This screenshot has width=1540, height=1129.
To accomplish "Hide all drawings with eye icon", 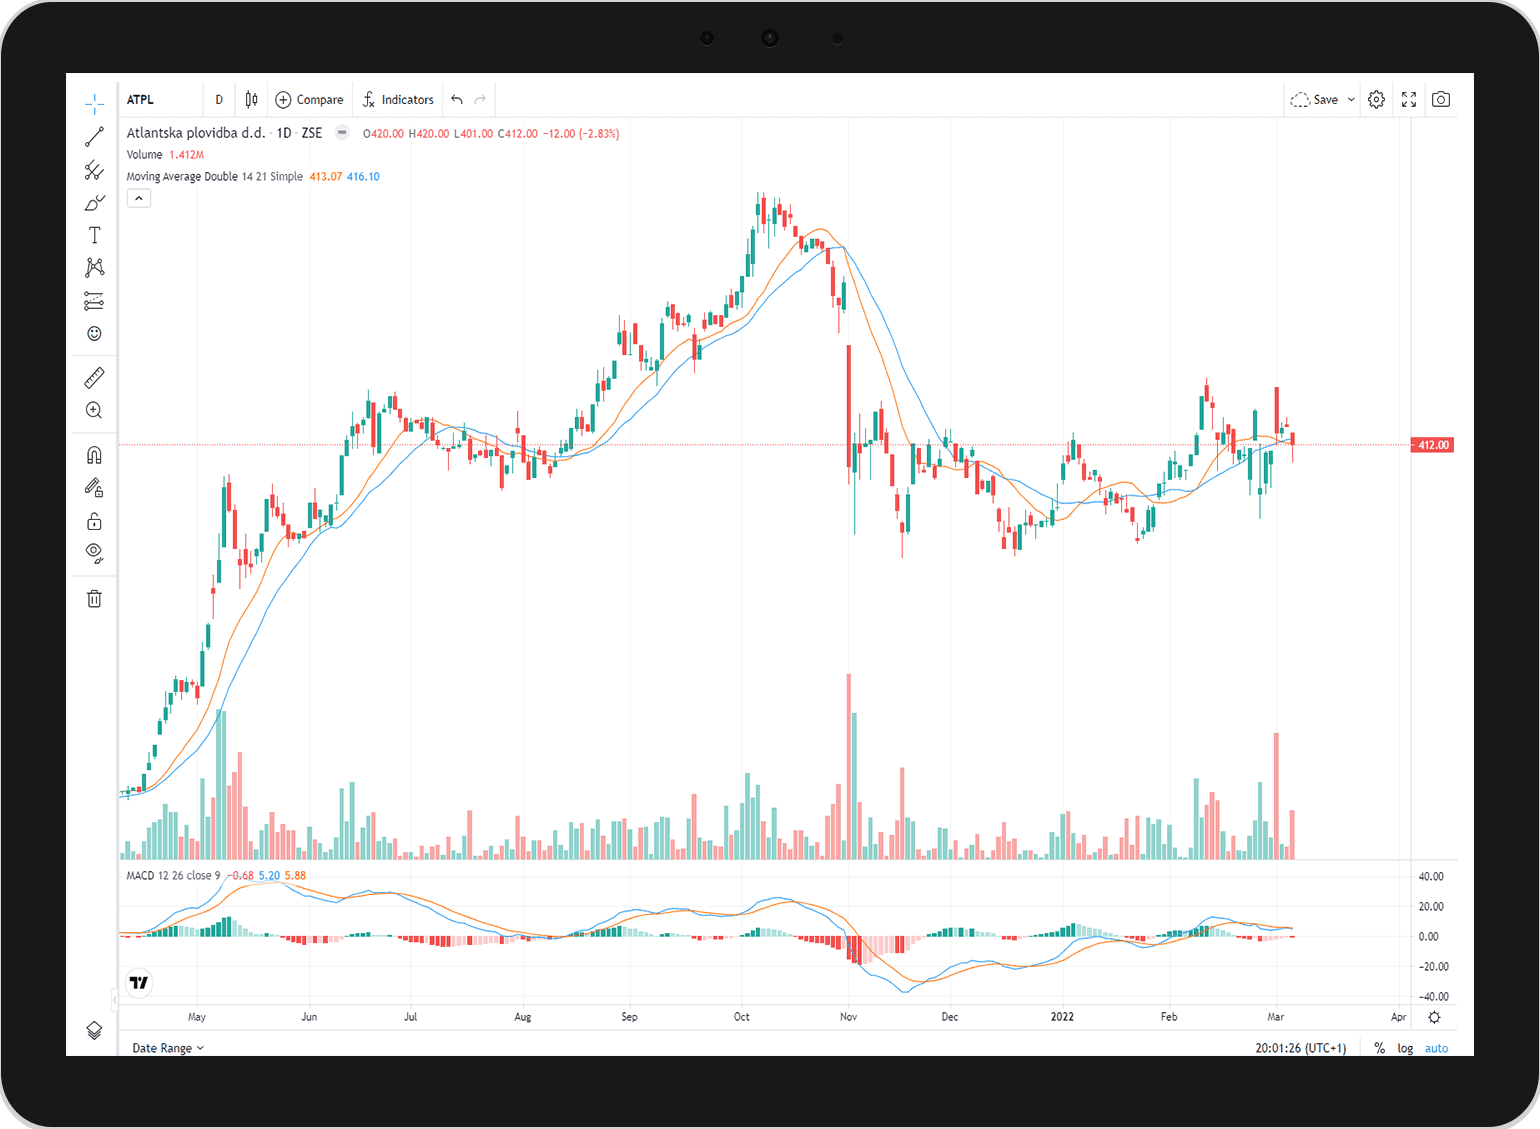I will click(x=94, y=553).
